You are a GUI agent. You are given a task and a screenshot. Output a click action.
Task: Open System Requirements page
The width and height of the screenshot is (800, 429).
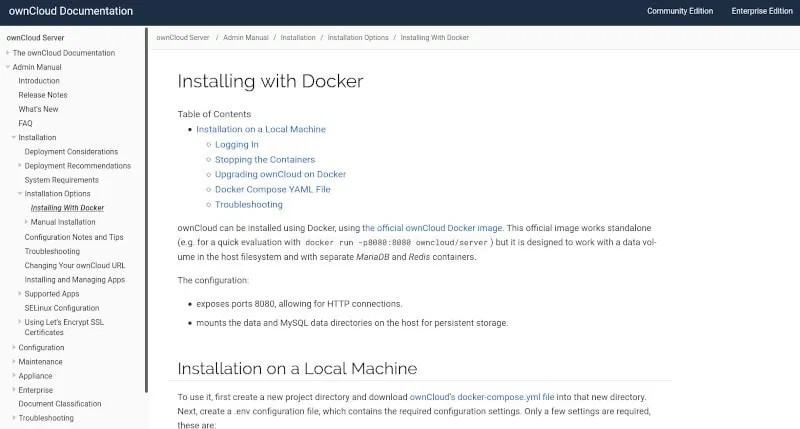(62, 180)
